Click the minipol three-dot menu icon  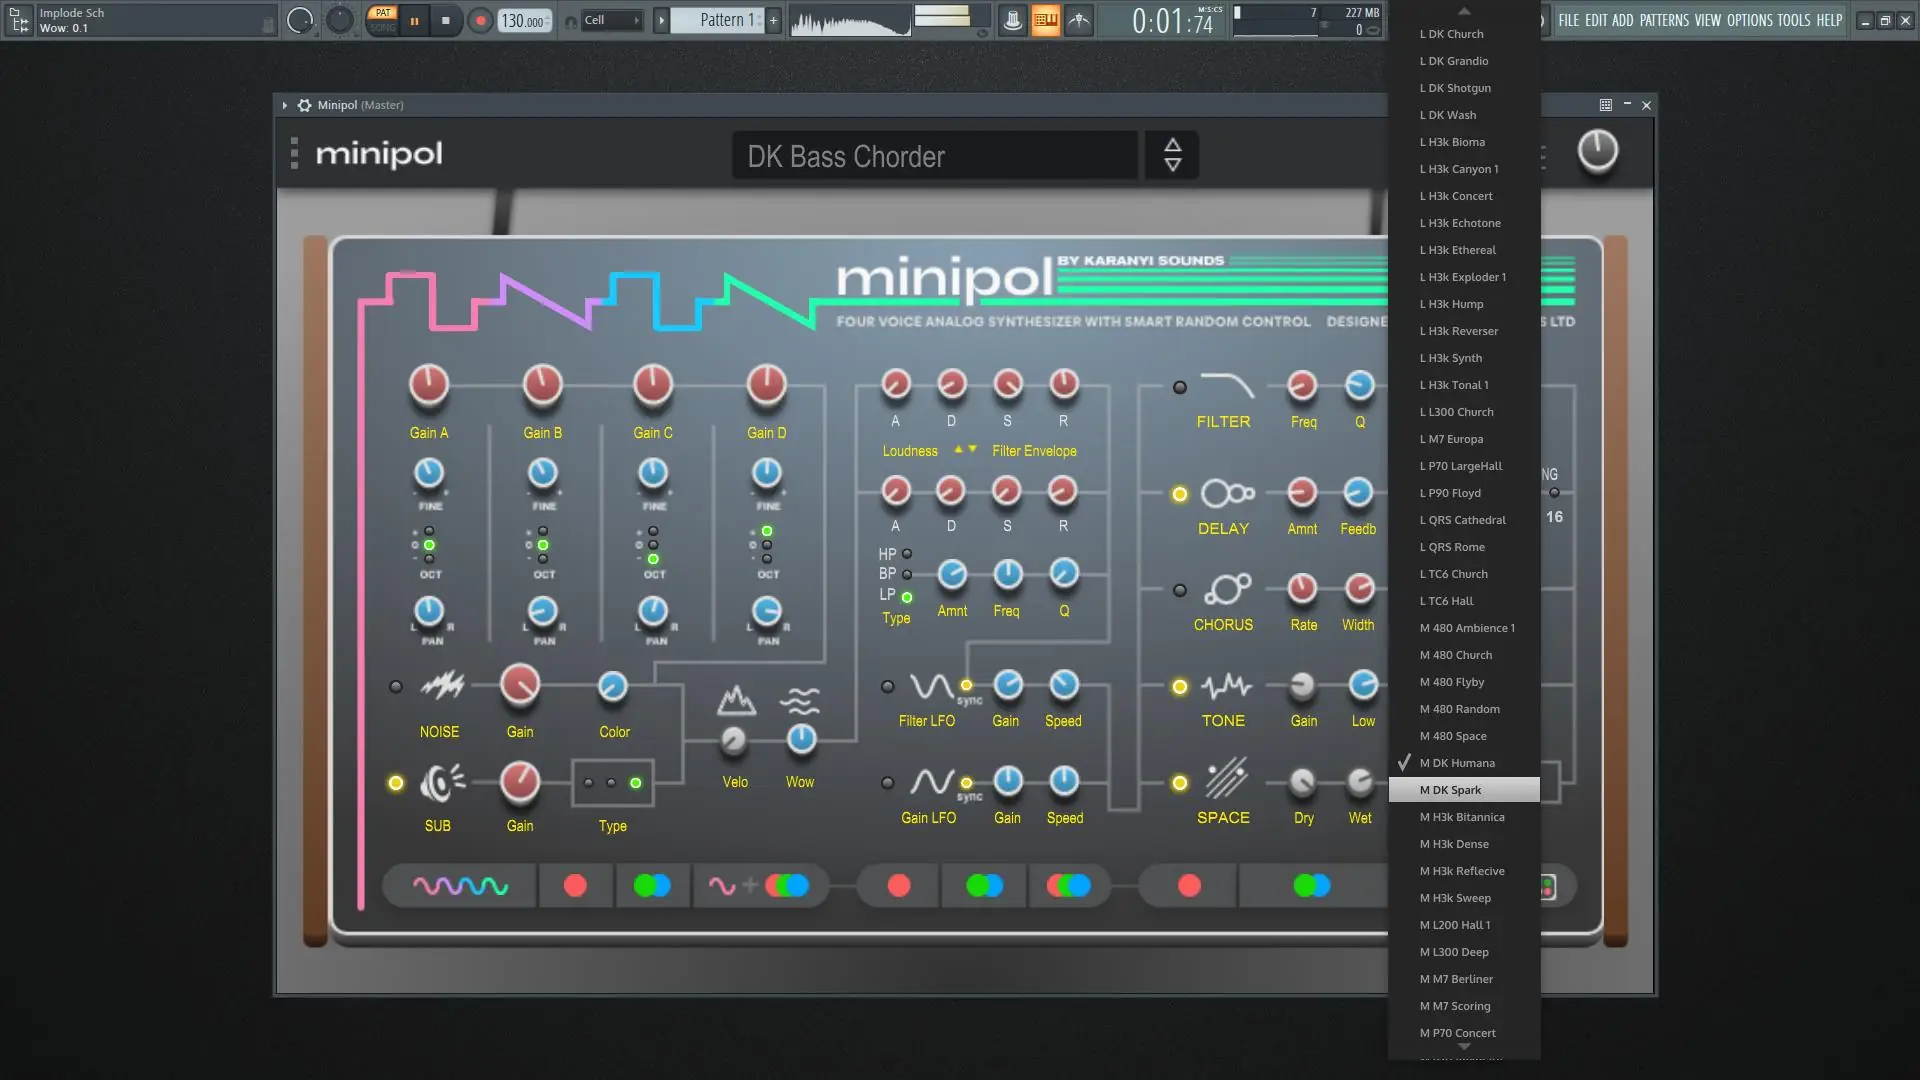[294, 153]
